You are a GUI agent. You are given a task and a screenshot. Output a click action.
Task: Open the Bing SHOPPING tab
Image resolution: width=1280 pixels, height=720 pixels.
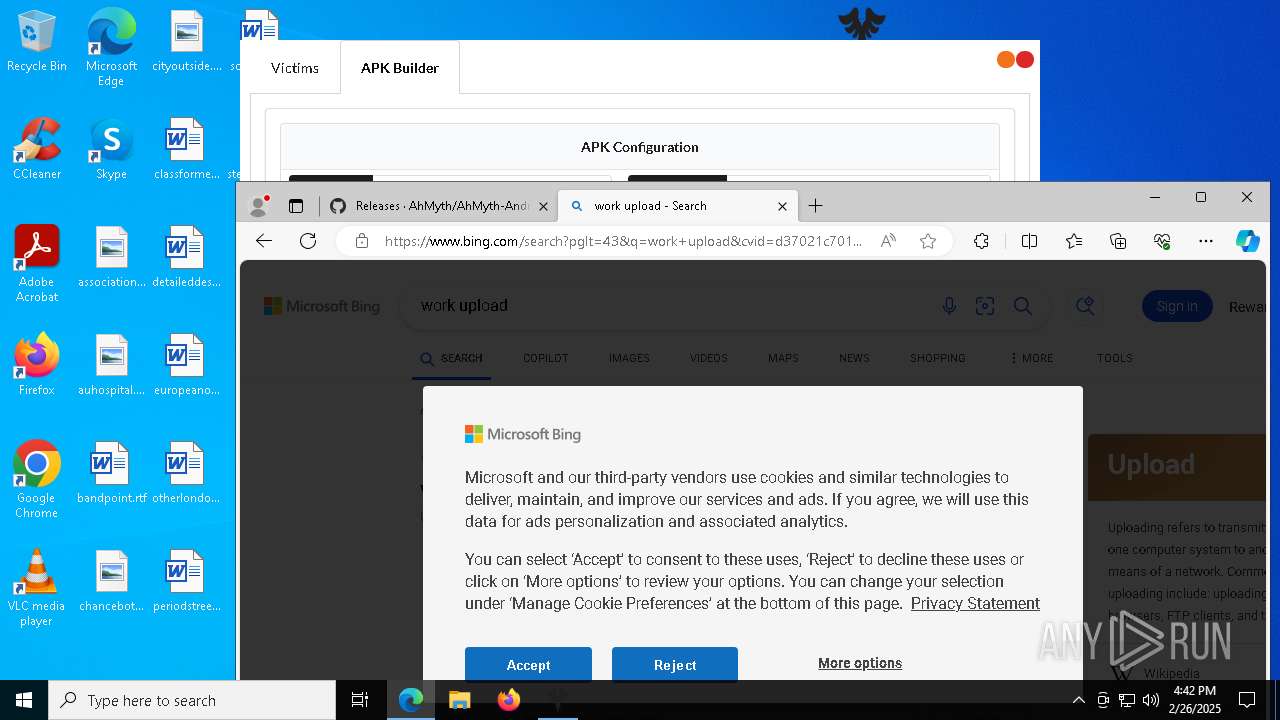coord(937,358)
